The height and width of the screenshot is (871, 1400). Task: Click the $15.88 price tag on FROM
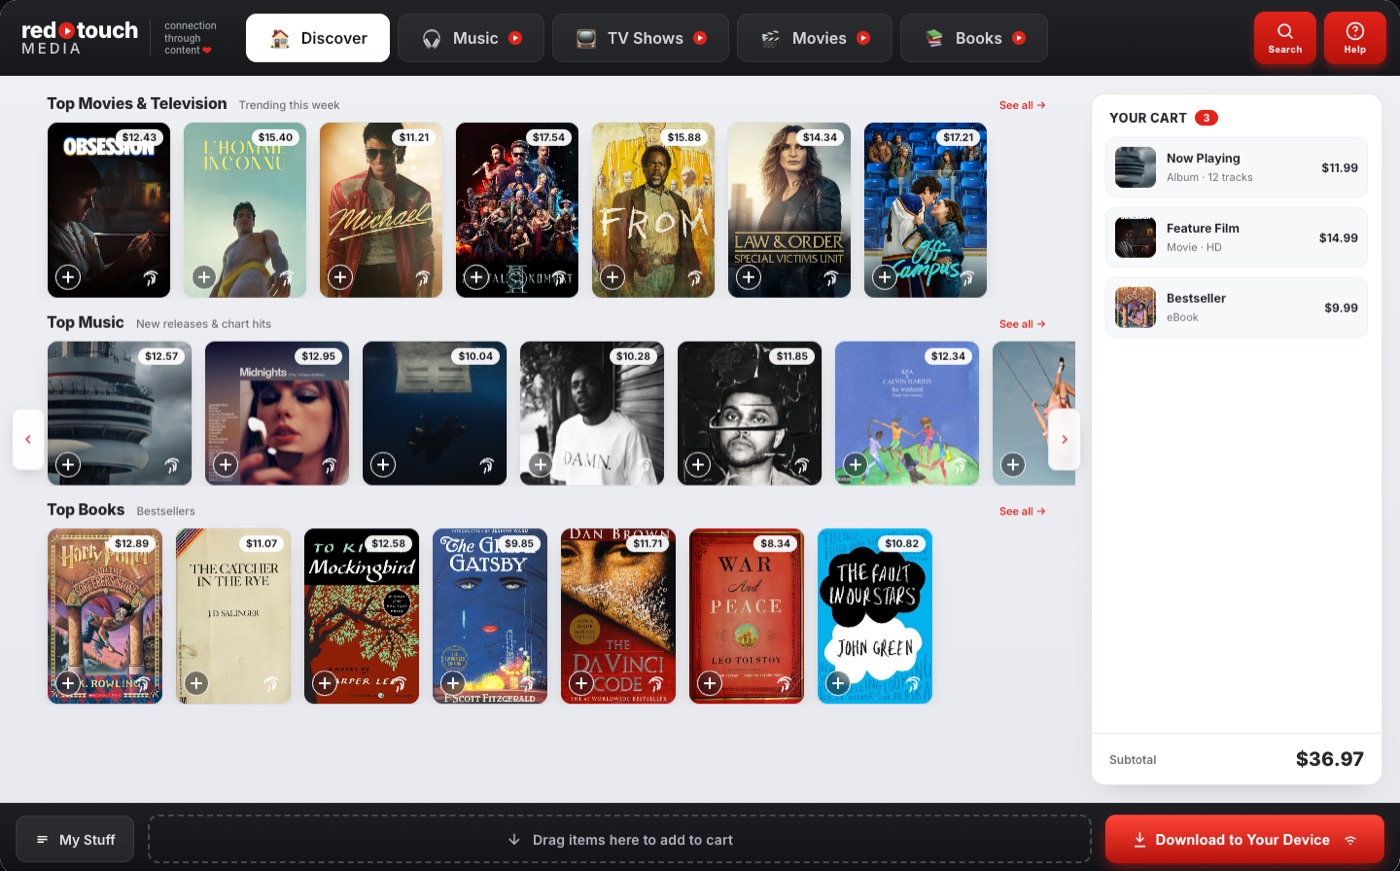[x=684, y=137]
